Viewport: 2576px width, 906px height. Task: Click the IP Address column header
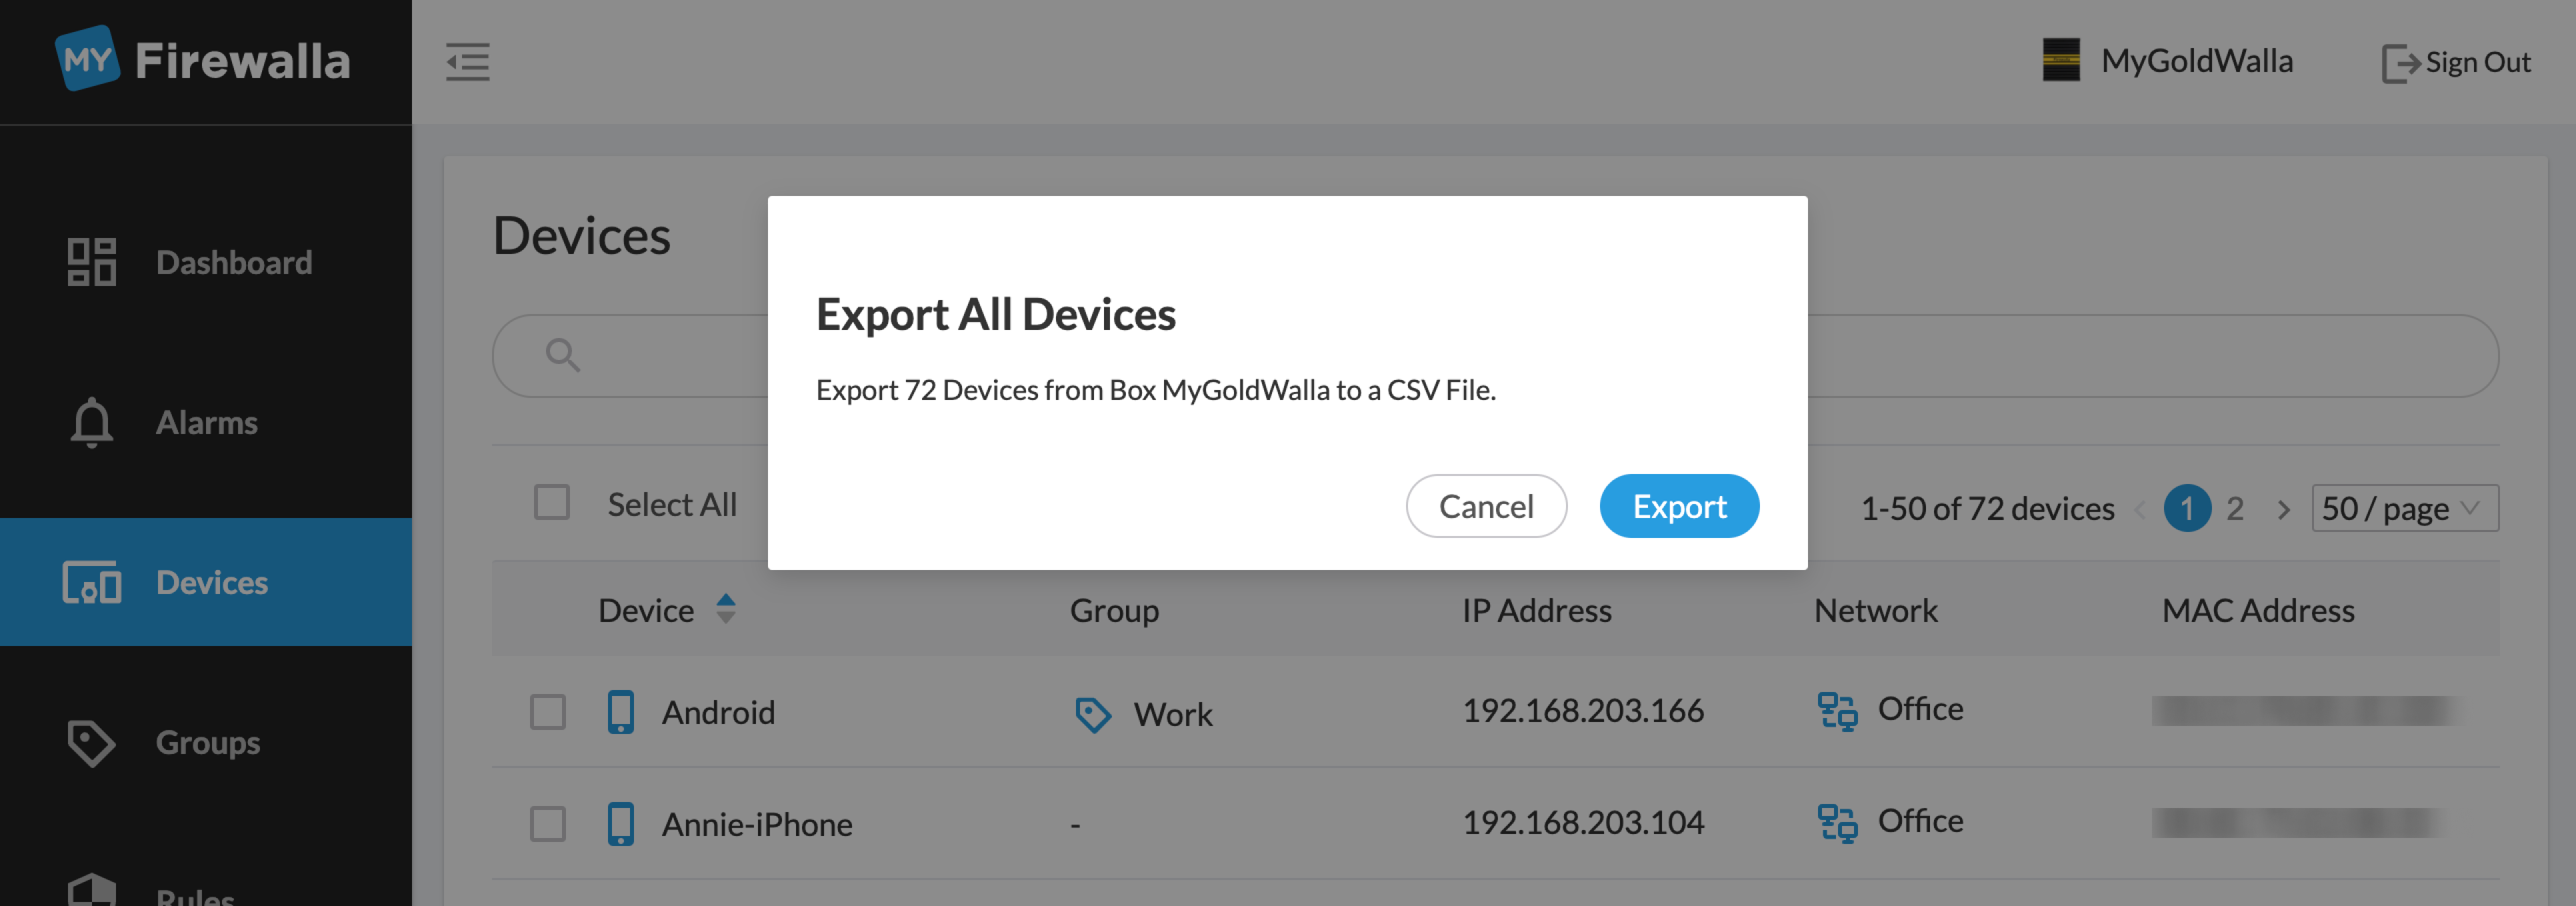pyautogui.click(x=1537, y=610)
